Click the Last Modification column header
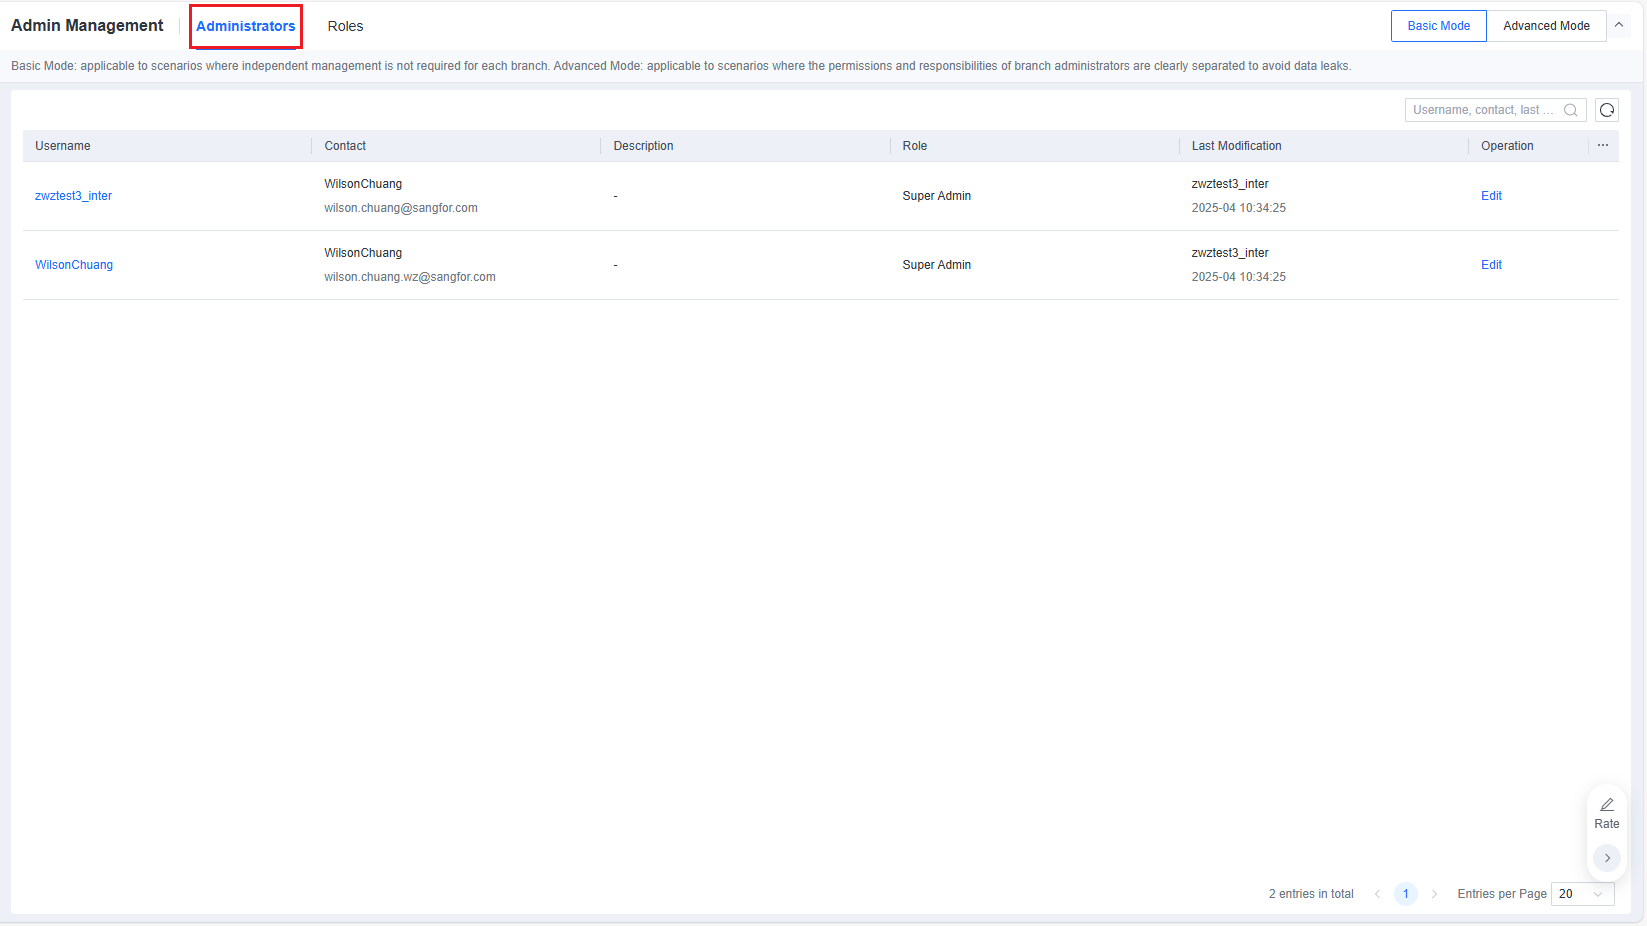 [x=1236, y=146]
